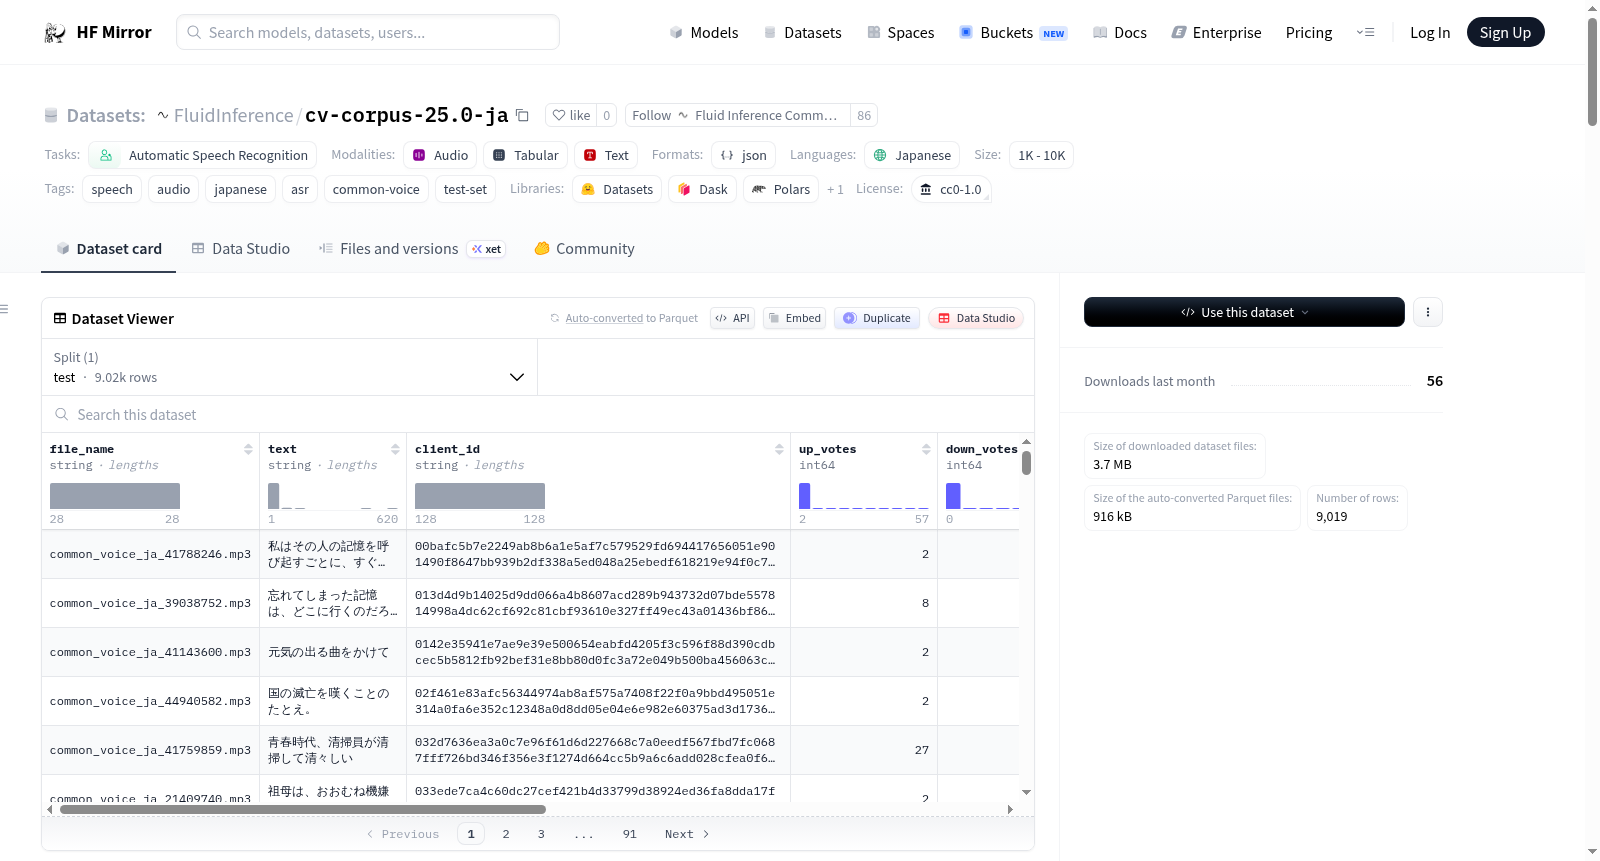Image resolution: width=1600 pixels, height=861 pixels.
Task: Go to the Pricing page
Action: (x=1309, y=33)
